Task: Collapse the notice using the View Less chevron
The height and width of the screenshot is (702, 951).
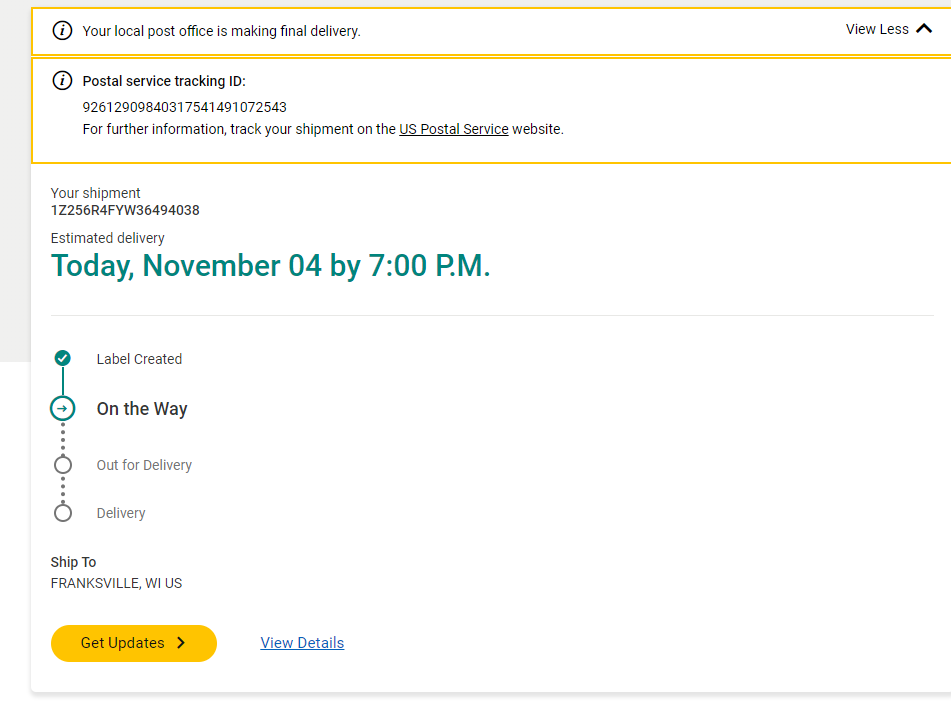Action: click(x=924, y=29)
